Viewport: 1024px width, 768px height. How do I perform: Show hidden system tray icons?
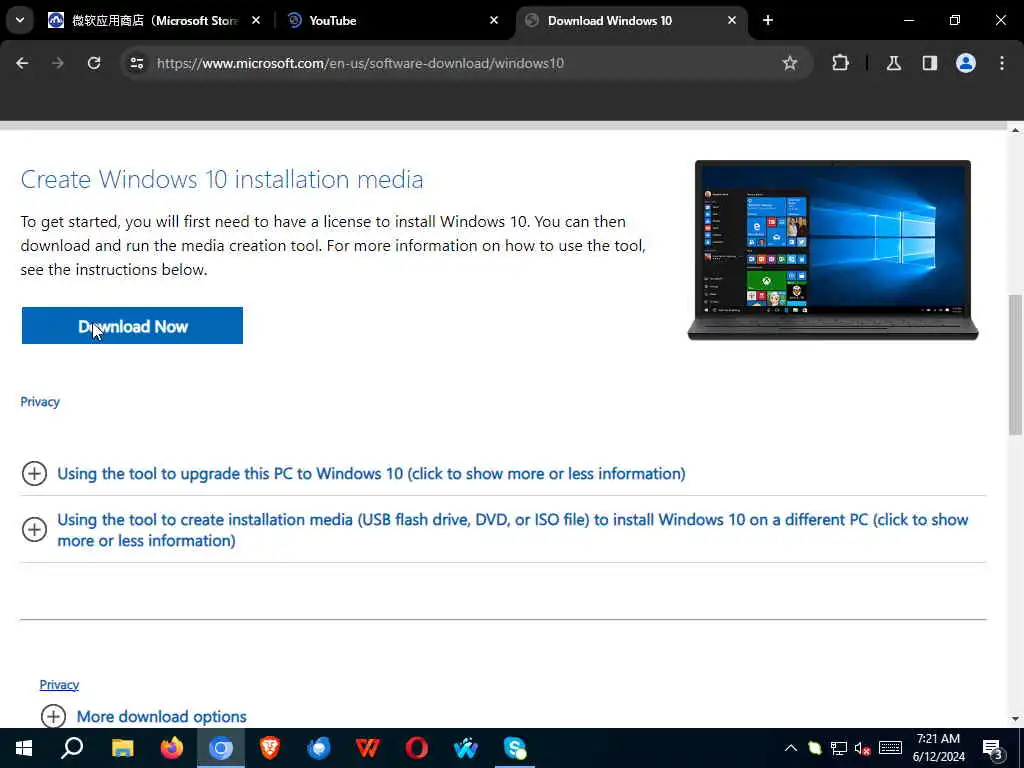790,748
